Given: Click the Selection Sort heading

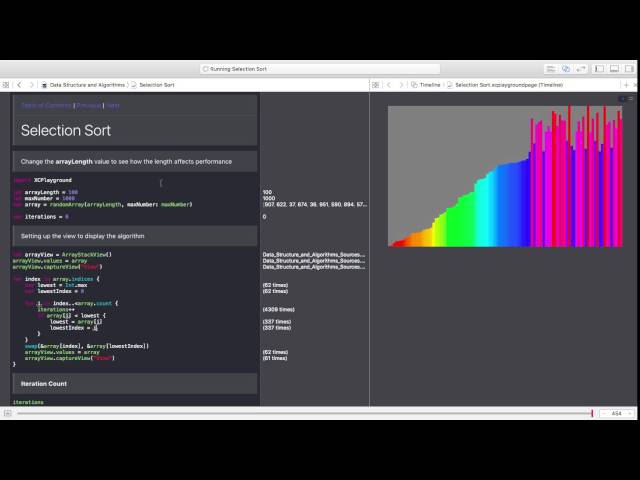Looking at the screenshot, I should 66,131.
